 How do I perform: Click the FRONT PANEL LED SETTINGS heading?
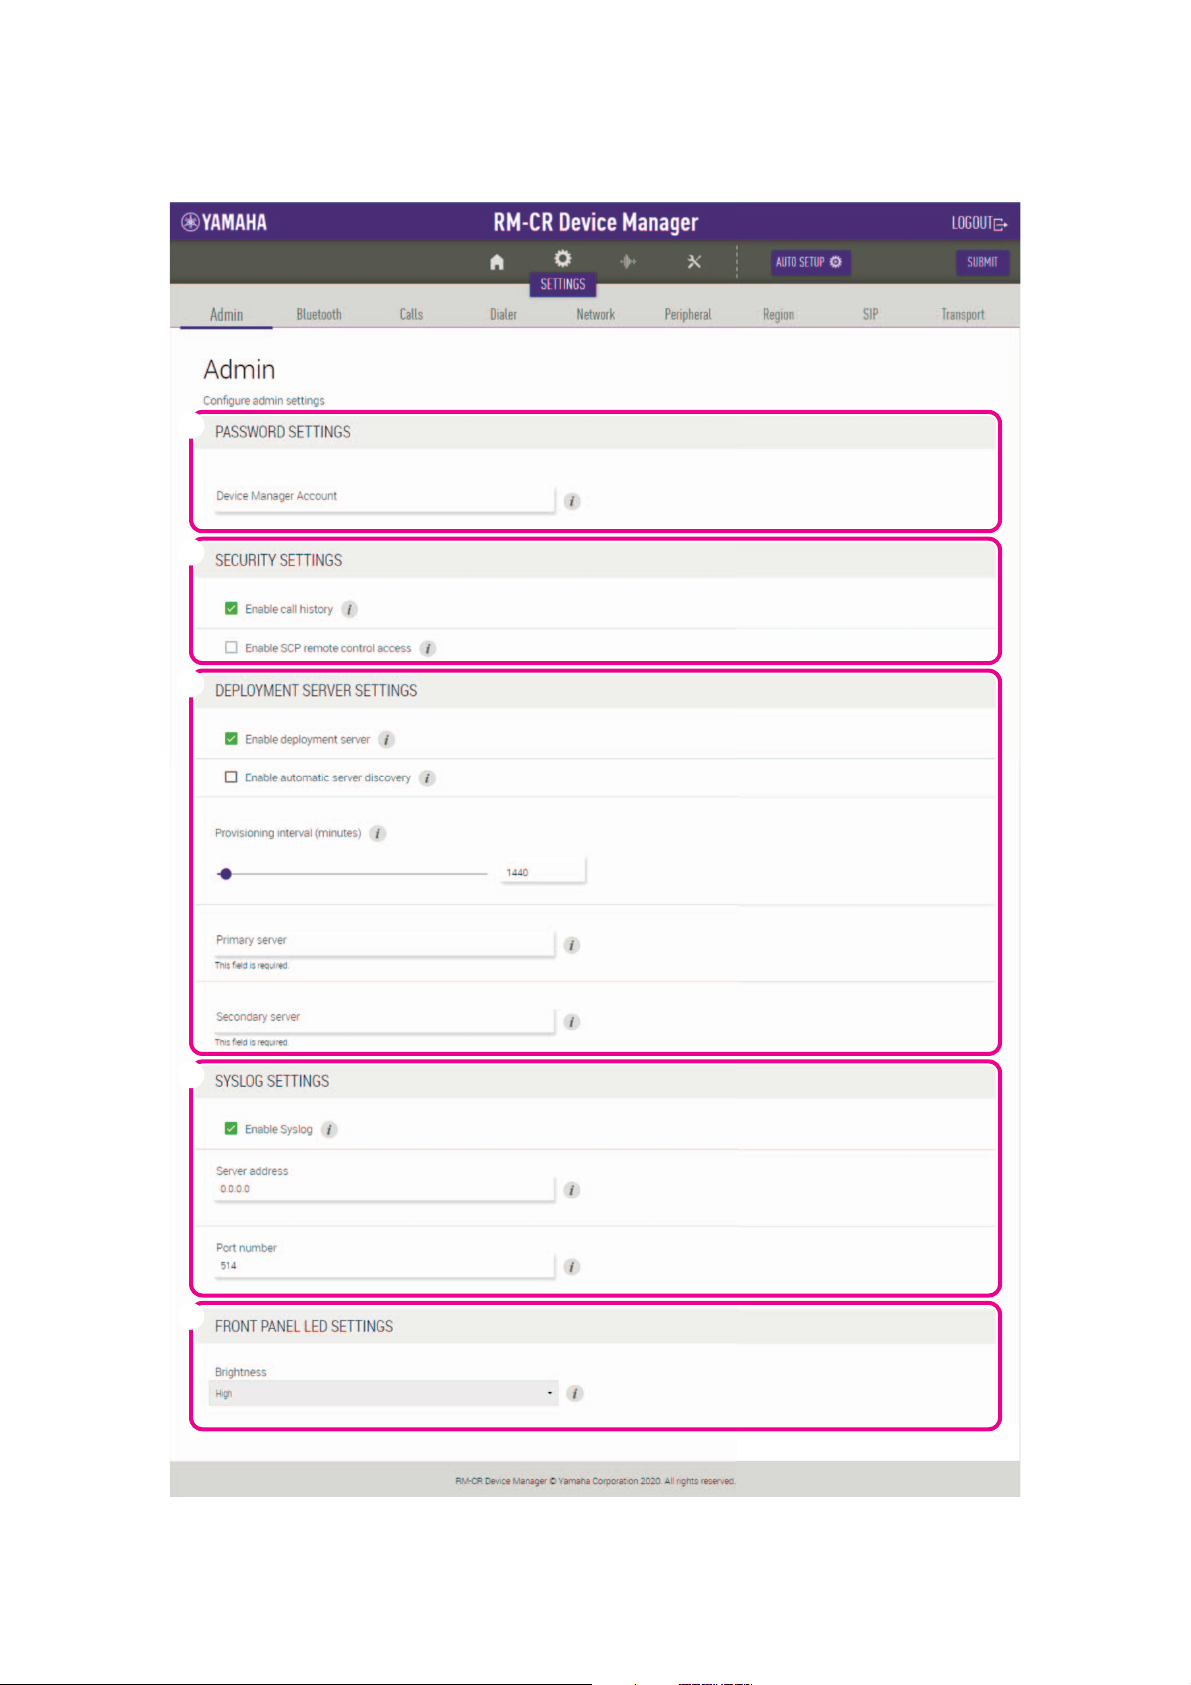(304, 1326)
